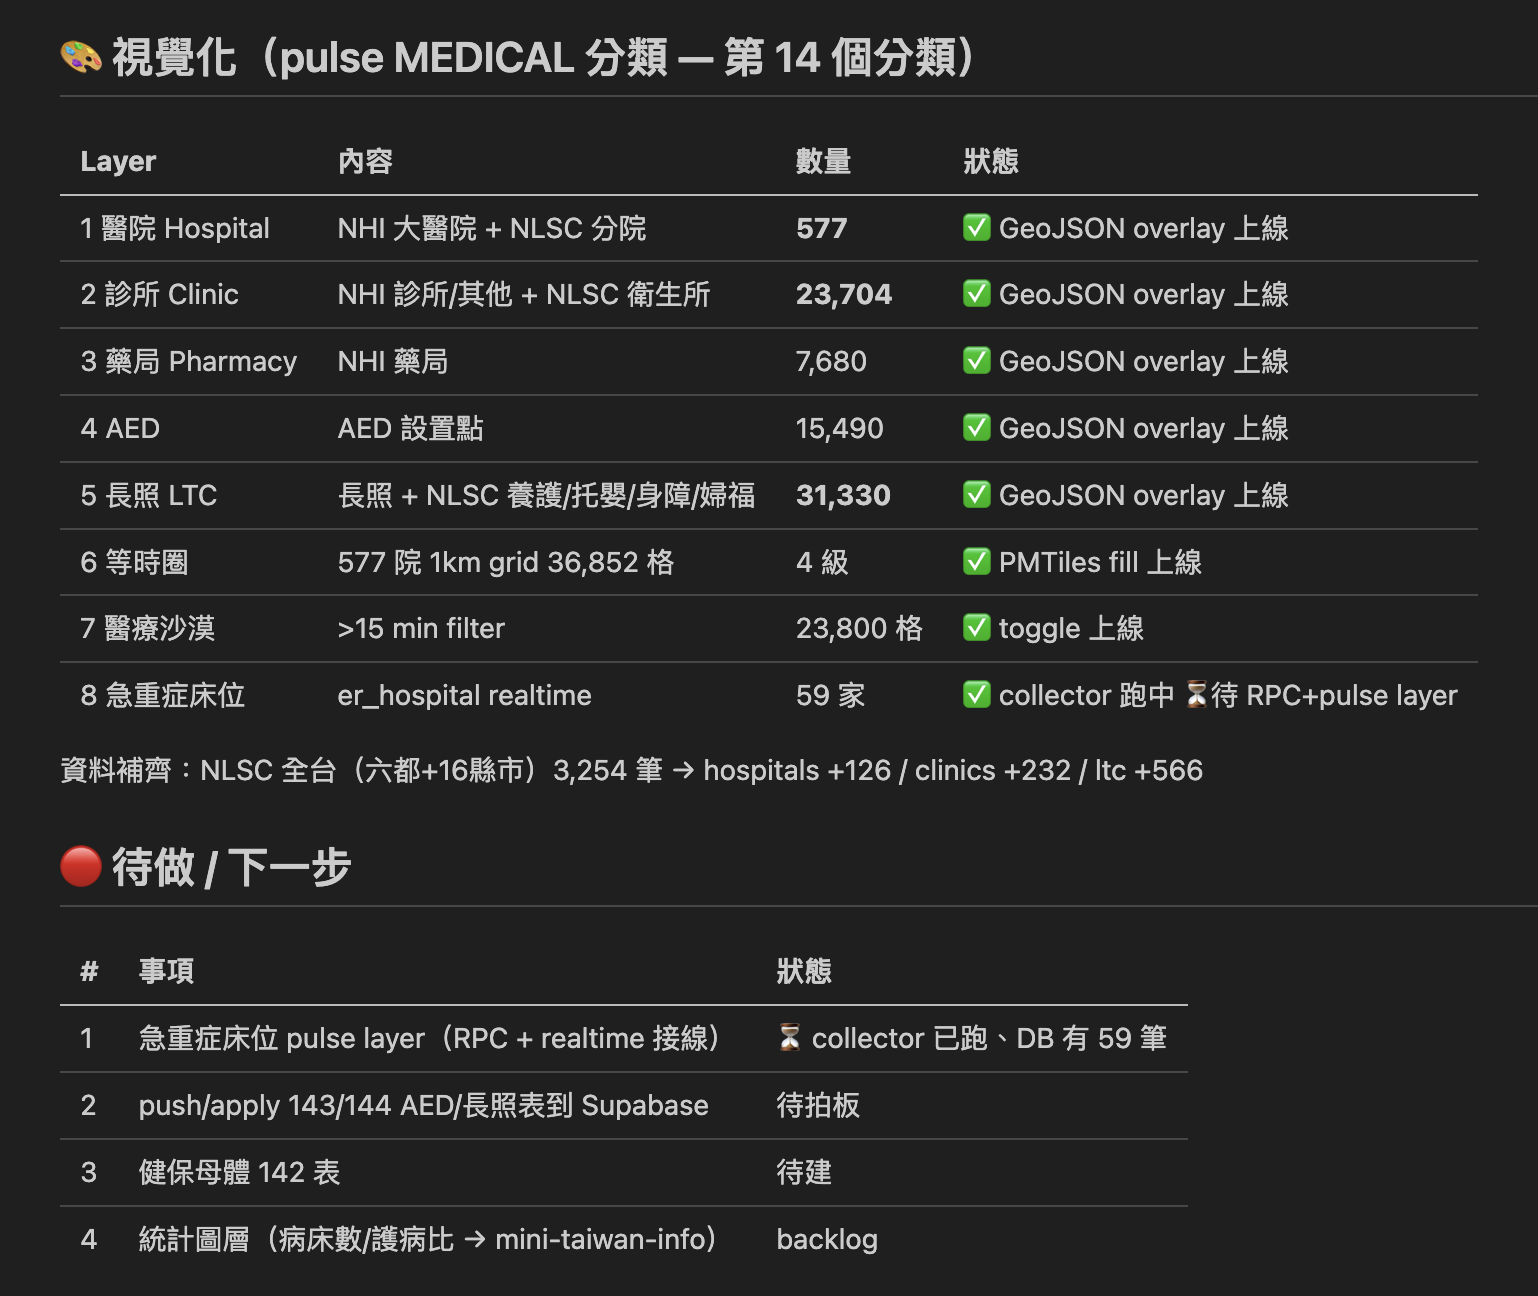Click the cell 4 AED
Viewport: 1538px width, 1296px height.
120,428
